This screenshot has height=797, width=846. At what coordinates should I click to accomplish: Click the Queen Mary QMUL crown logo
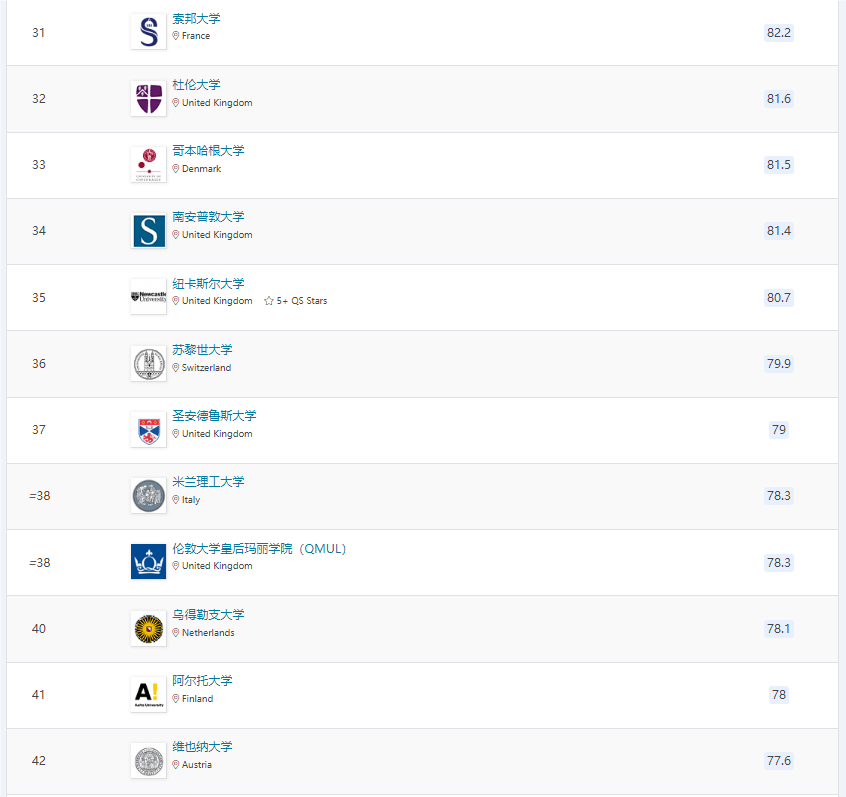click(x=148, y=562)
